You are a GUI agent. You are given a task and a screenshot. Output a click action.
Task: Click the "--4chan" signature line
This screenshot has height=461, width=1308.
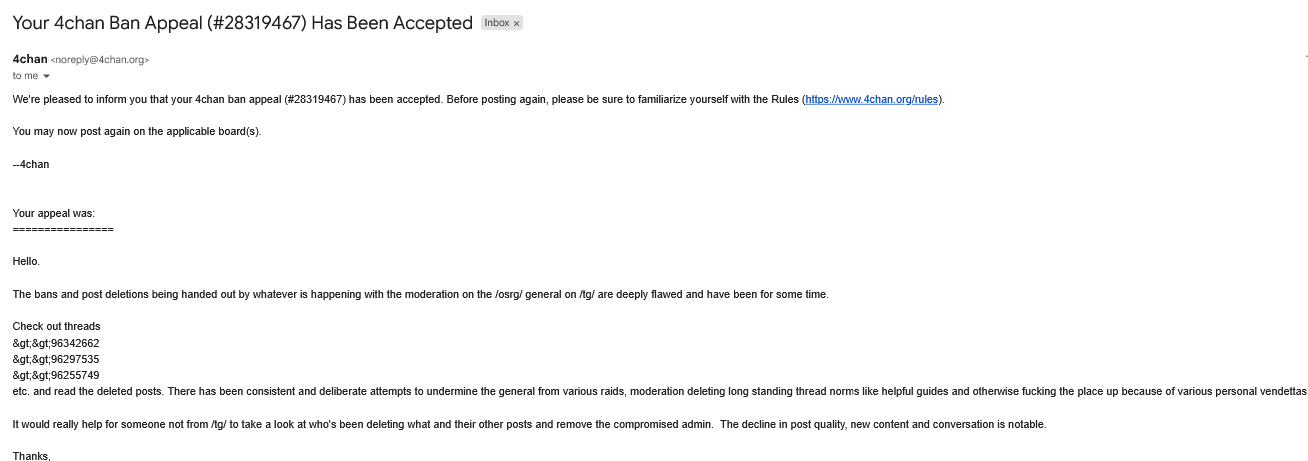coord(31,164)
